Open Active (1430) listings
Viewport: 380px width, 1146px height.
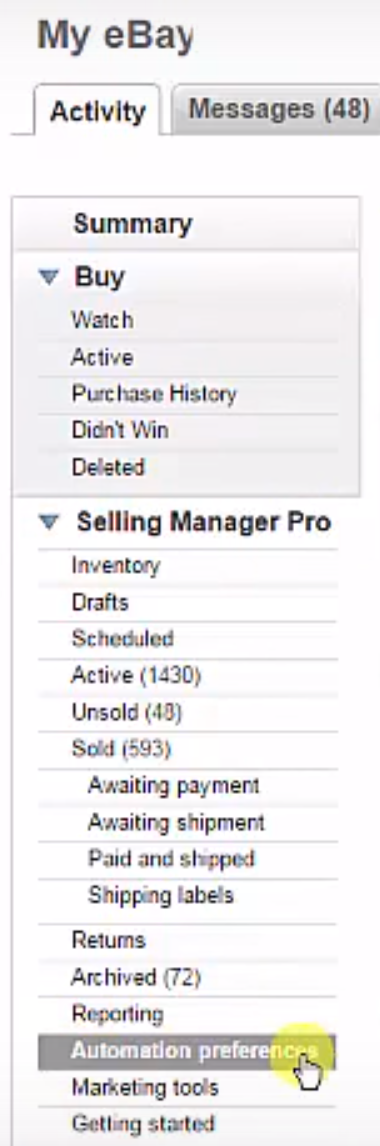point(135,675)
